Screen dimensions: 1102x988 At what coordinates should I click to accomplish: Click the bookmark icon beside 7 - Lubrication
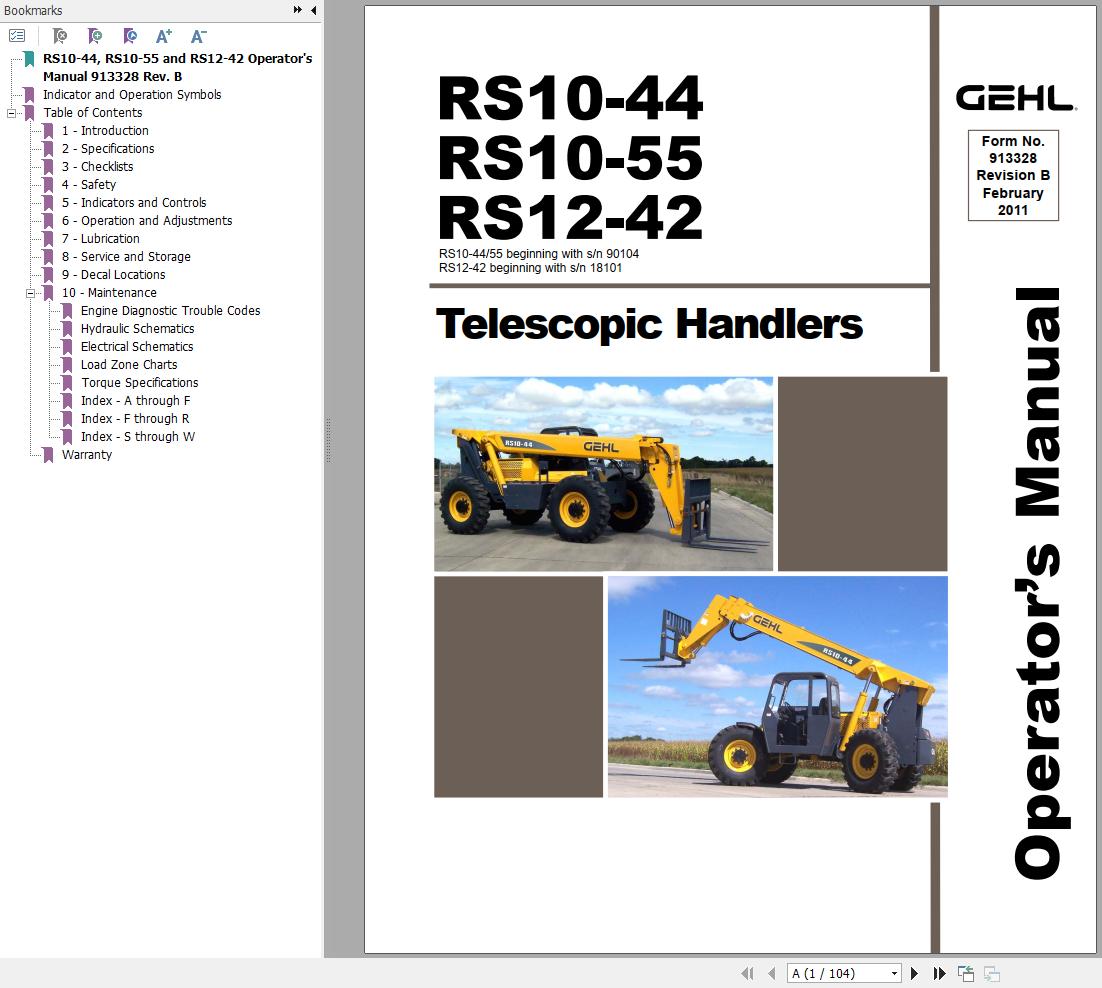(x=48, y=239)
